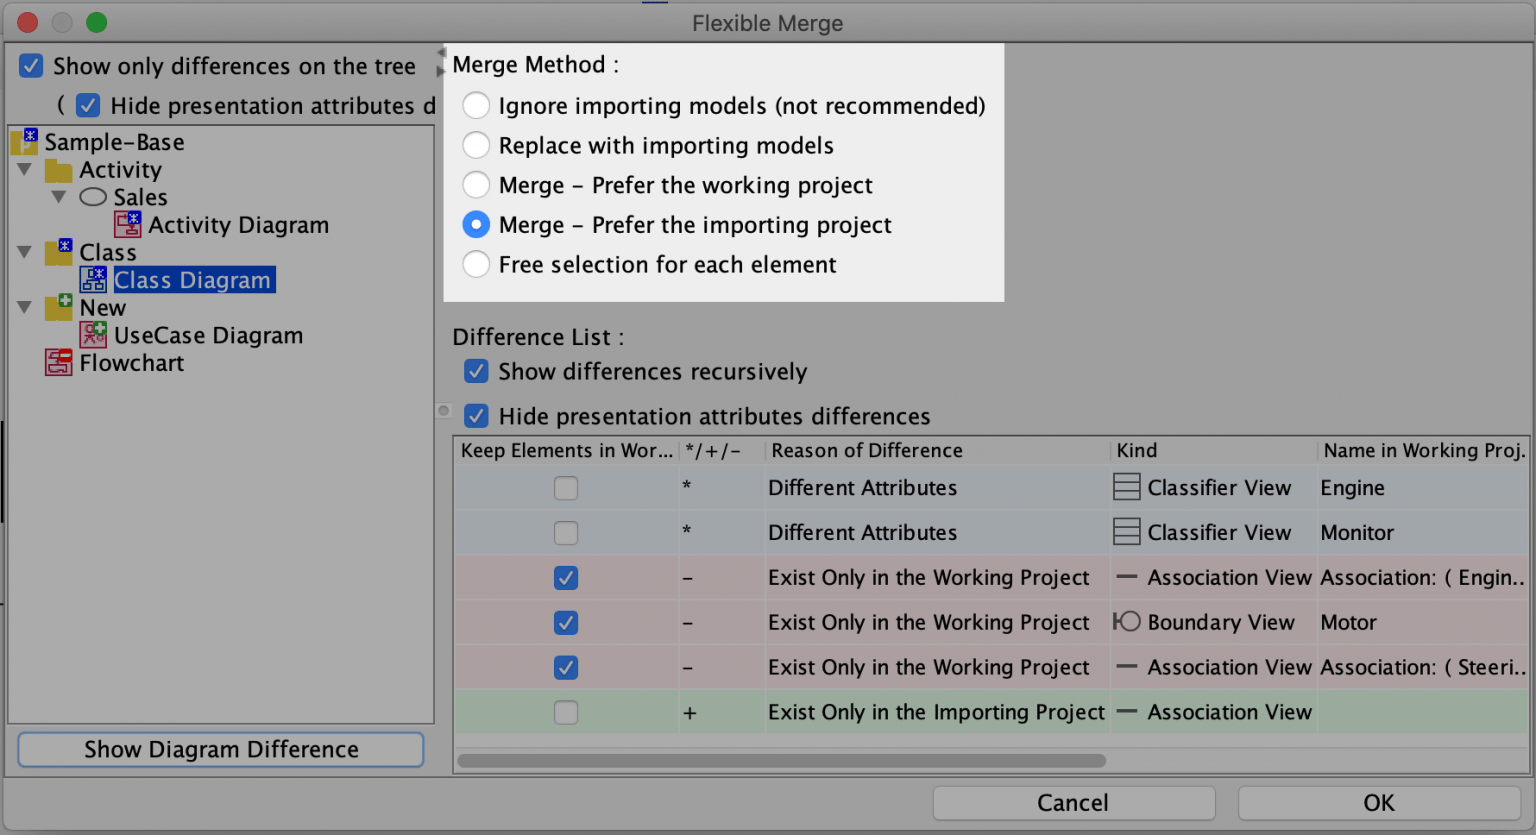The height and width of the screenshot is (835, 1536).
Task: Collapse the Sales tree node
Action: pyautogui.click(x=59, y=197)
